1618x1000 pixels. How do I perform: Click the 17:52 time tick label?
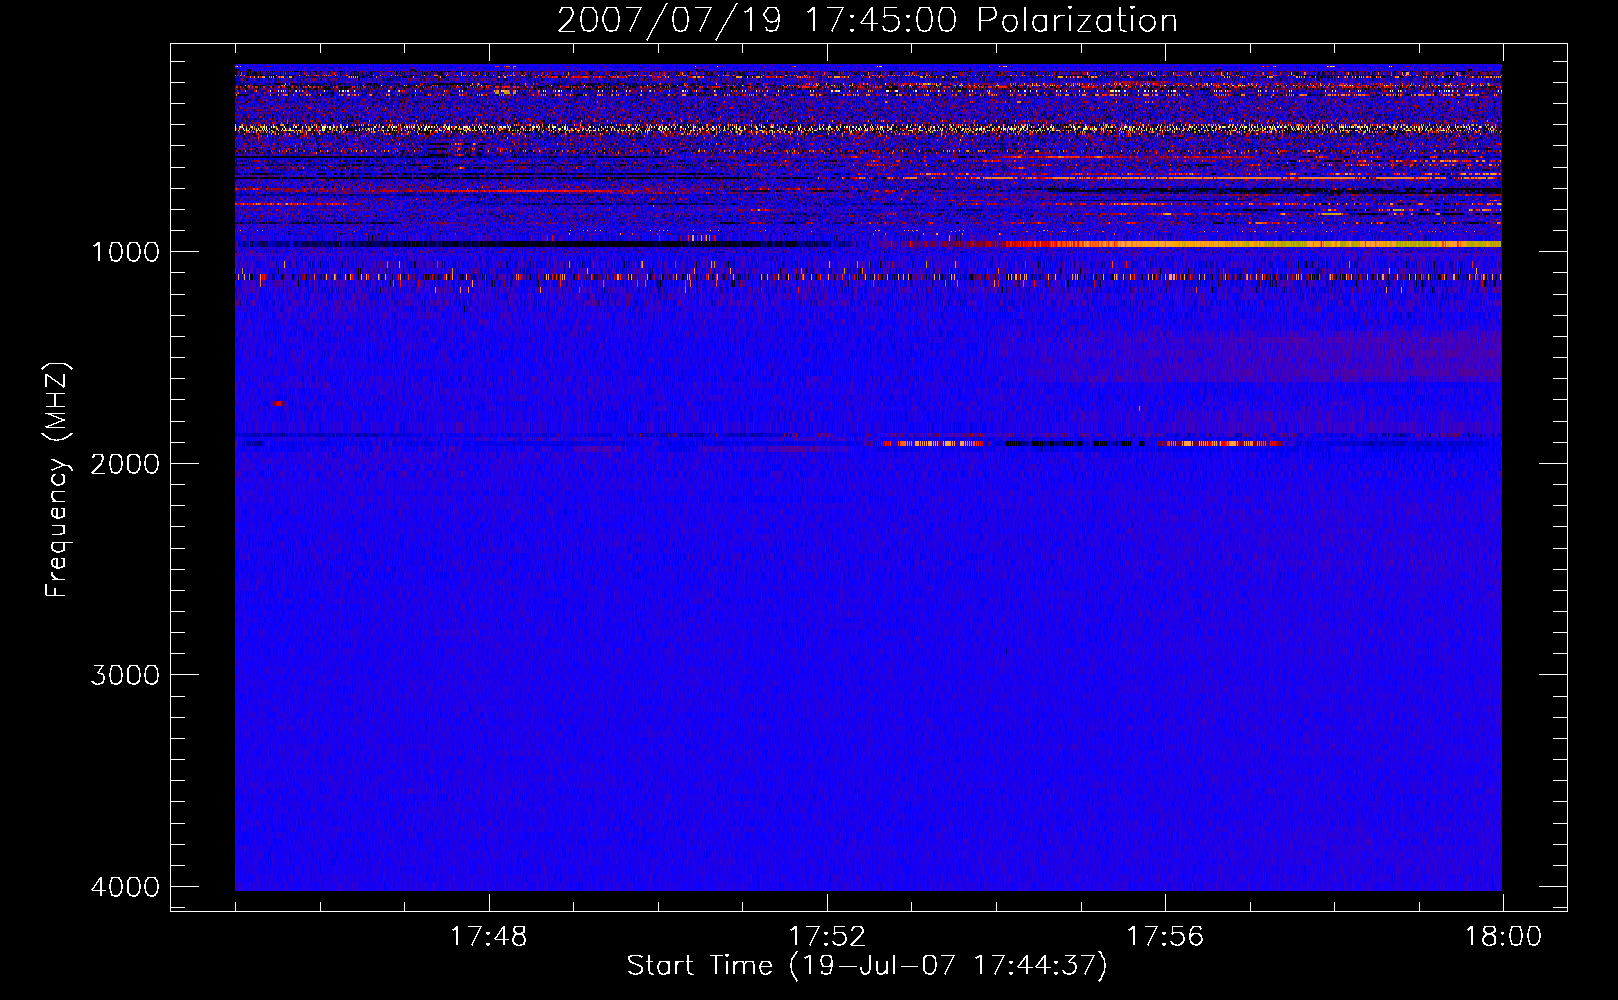pyautogui.click(x=827, y=937)
